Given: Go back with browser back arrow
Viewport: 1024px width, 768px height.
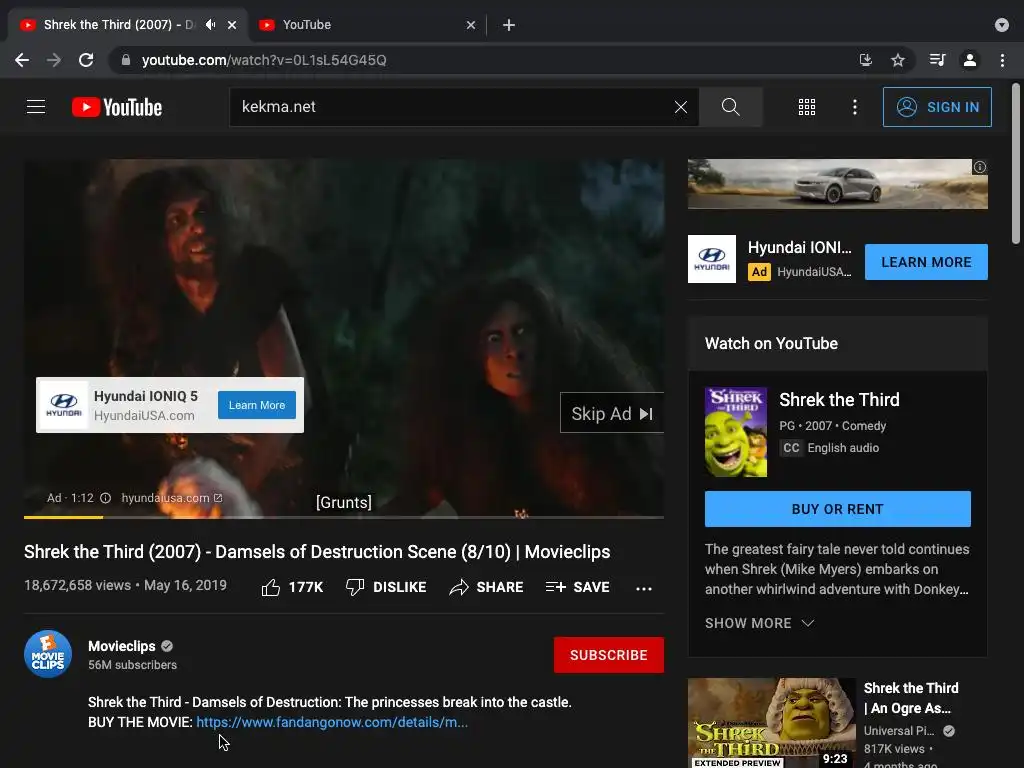Looking at the screenshot, I should [x=22, y=60].
